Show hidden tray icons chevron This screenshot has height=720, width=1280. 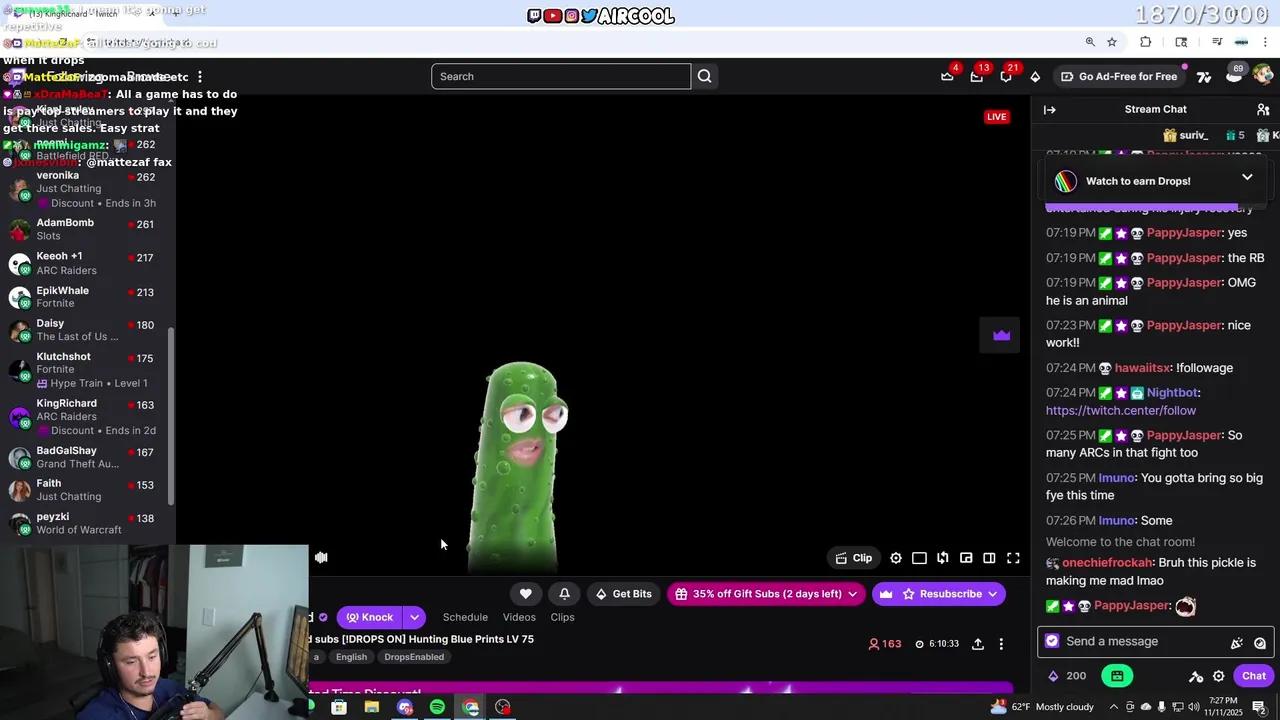click(x=1116, y=707)
